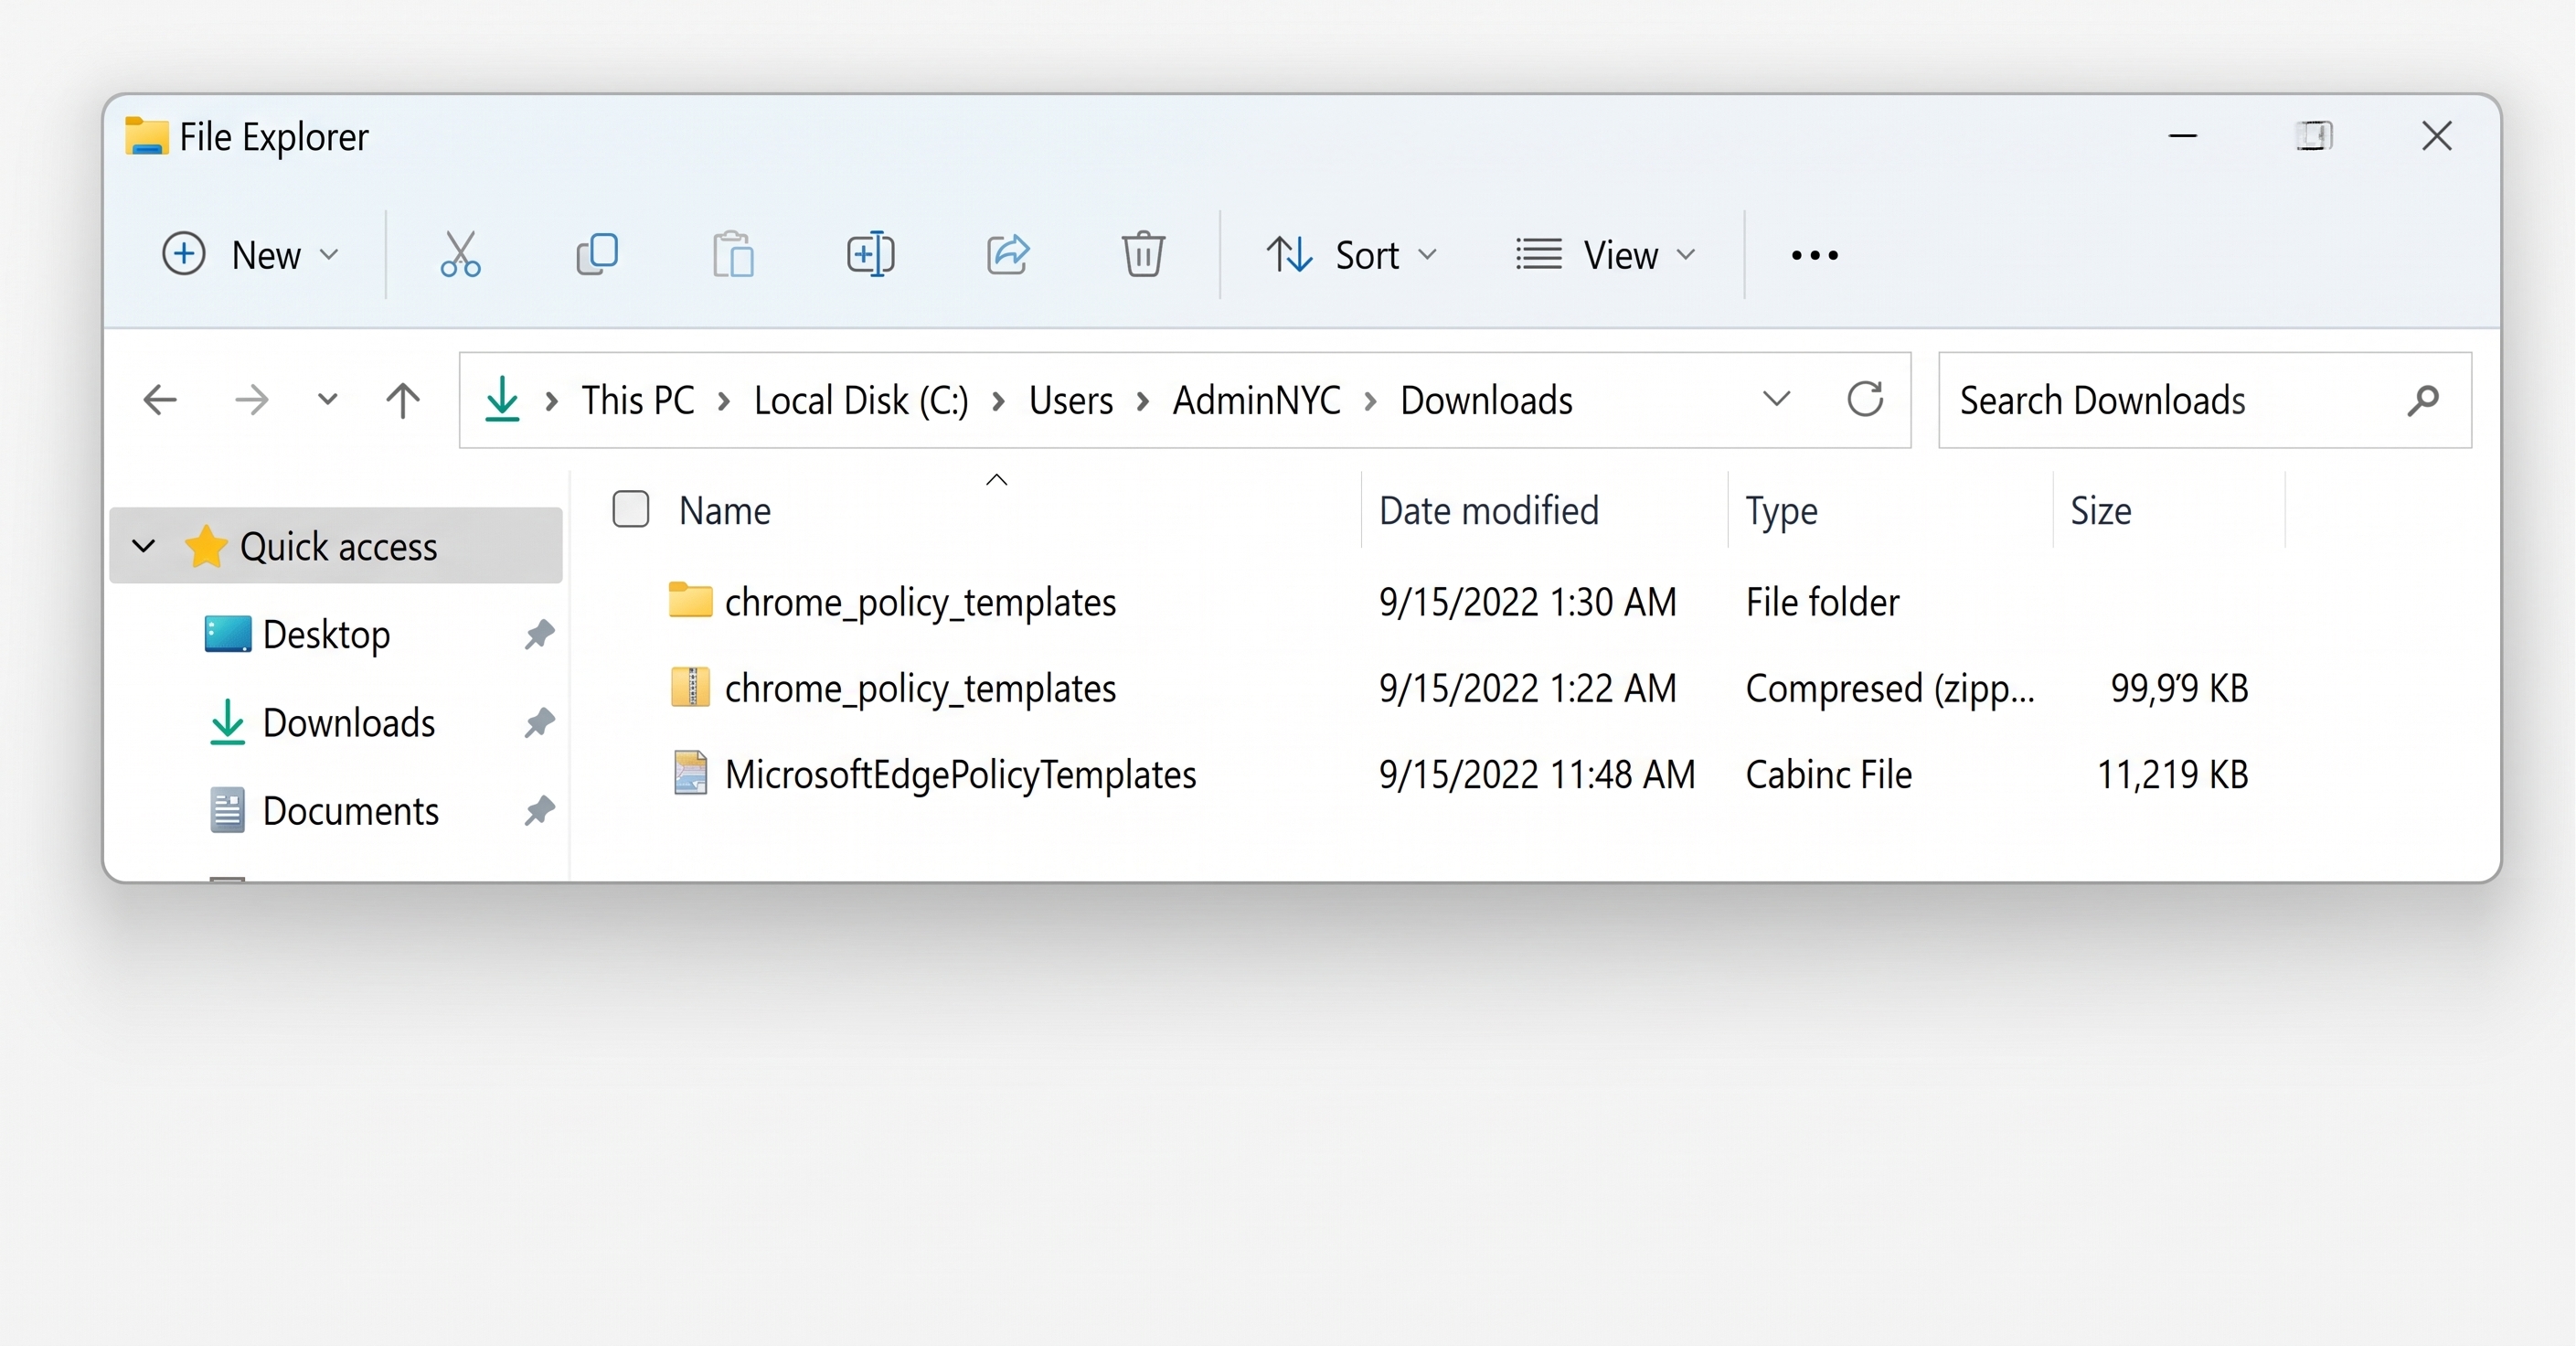Refresh the Downloads folder view
Image resolution: width=2576 pixels, height=1346 pixels.
(x=1865, y=399)
